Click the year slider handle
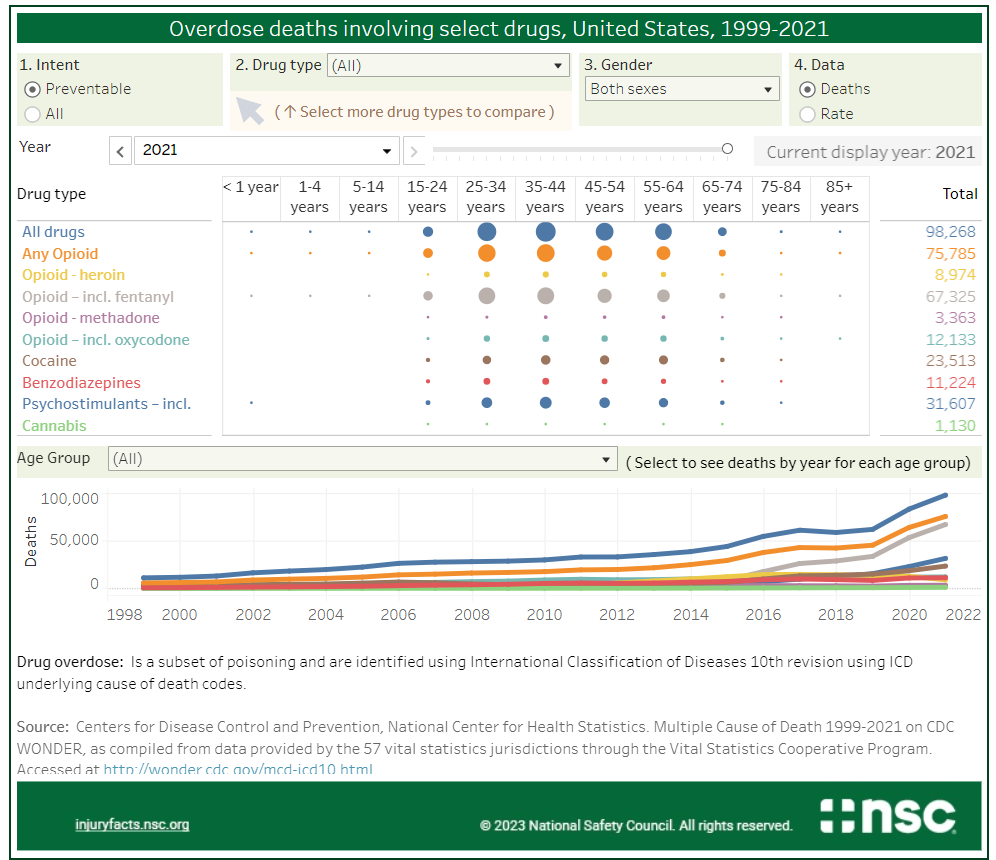The height and width of the screenshot is (860, 996). coord(727,149)
